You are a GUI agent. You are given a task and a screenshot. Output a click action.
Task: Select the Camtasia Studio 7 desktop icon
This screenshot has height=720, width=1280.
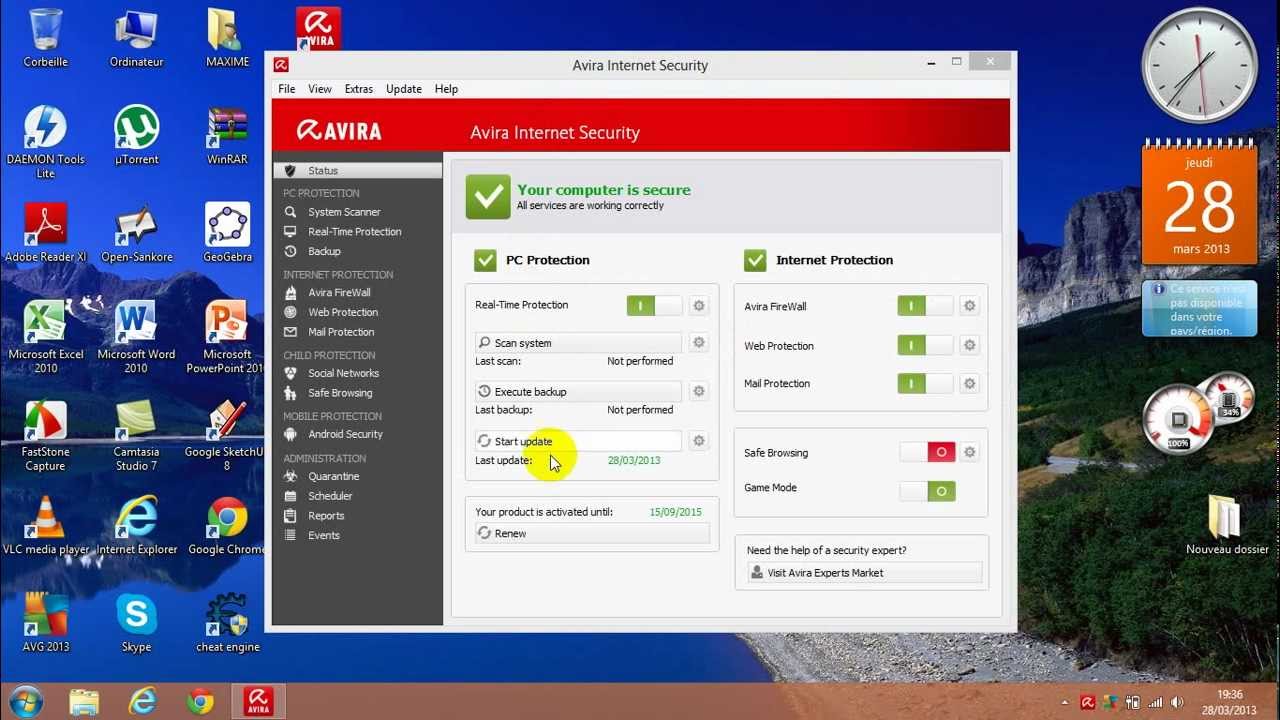[136, 434]
